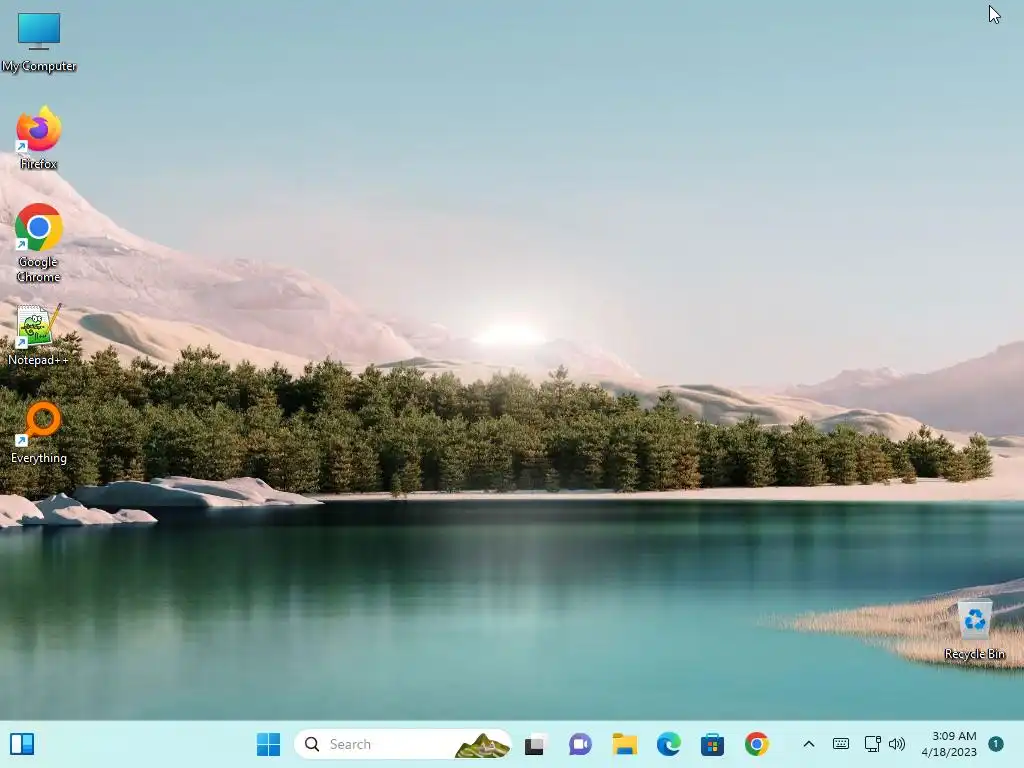Select the Notepad++ desktop shortcut
Viewport: 1024px width, 768px height.
39,334
